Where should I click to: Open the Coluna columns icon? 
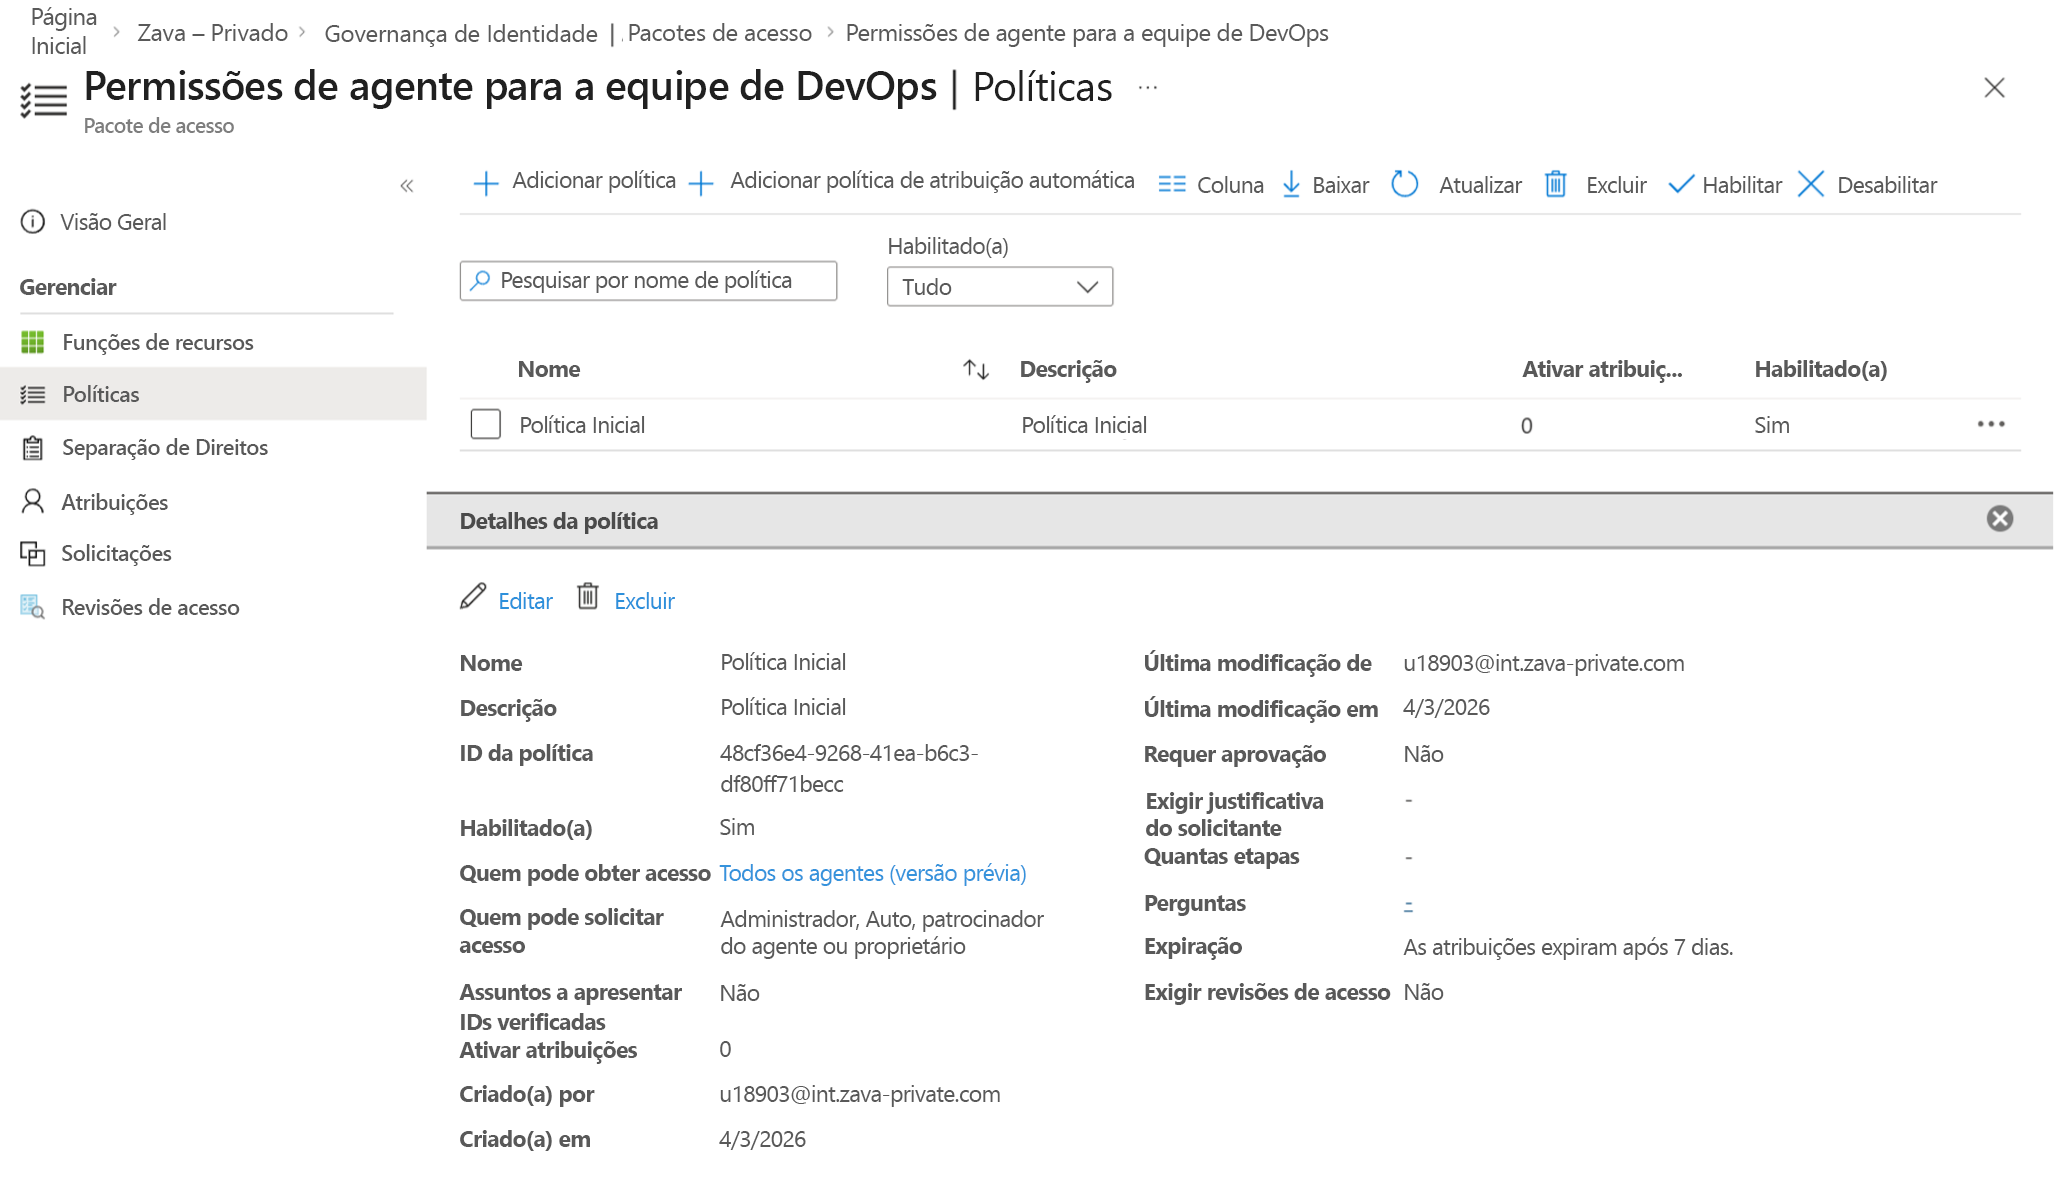point(1171,184)
